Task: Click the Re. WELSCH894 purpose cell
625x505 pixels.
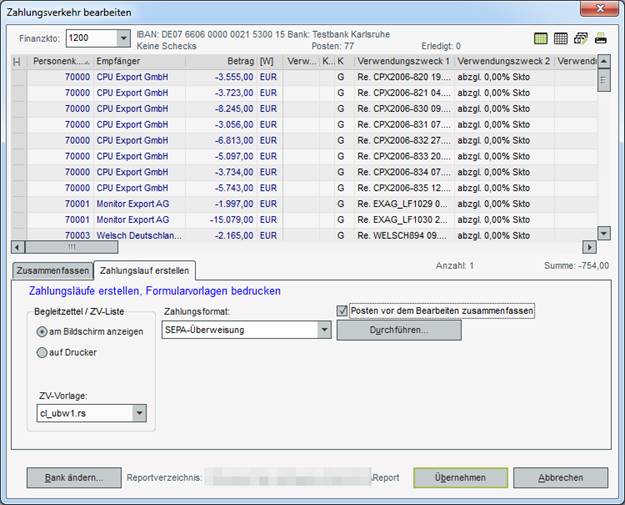Action: (x=404, y=236)
